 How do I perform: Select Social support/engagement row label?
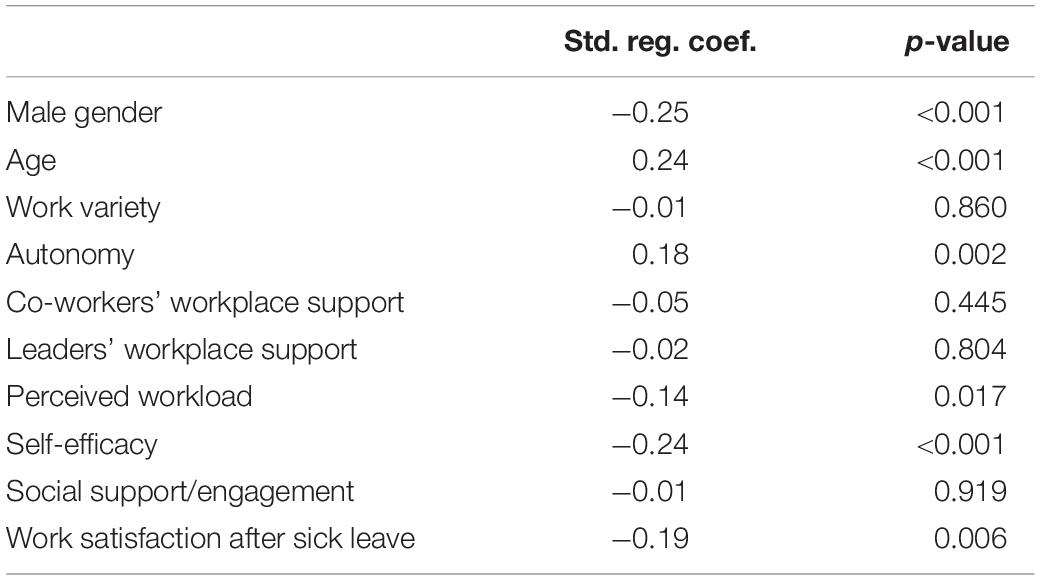(x=180, y=492)
